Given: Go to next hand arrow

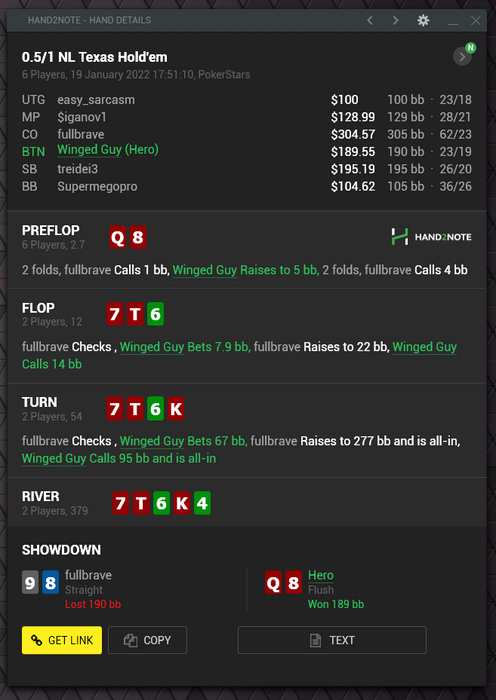Looking at the screenshot, I should click(x=396, y=21).
